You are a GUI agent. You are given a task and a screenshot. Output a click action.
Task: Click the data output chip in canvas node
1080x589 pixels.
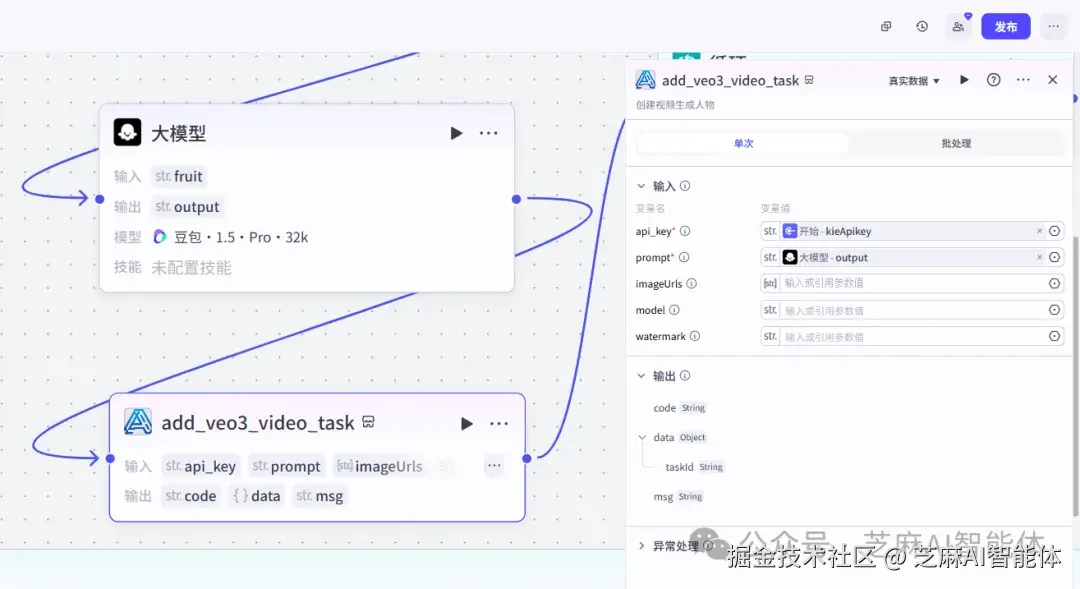257,496
